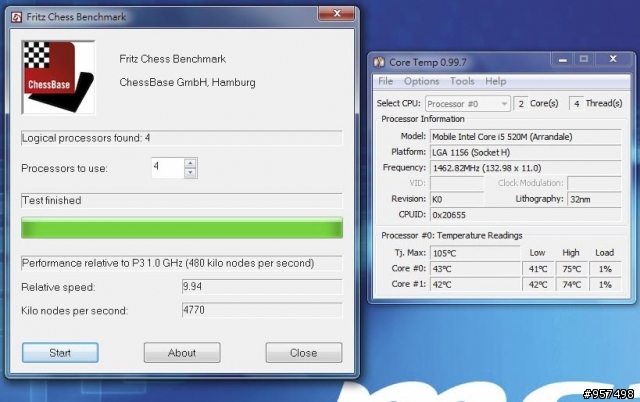Viewport: 640px width, 402px height.
Task: Click the Tj. Max value 105°C
Action: (x=476, y=253)
